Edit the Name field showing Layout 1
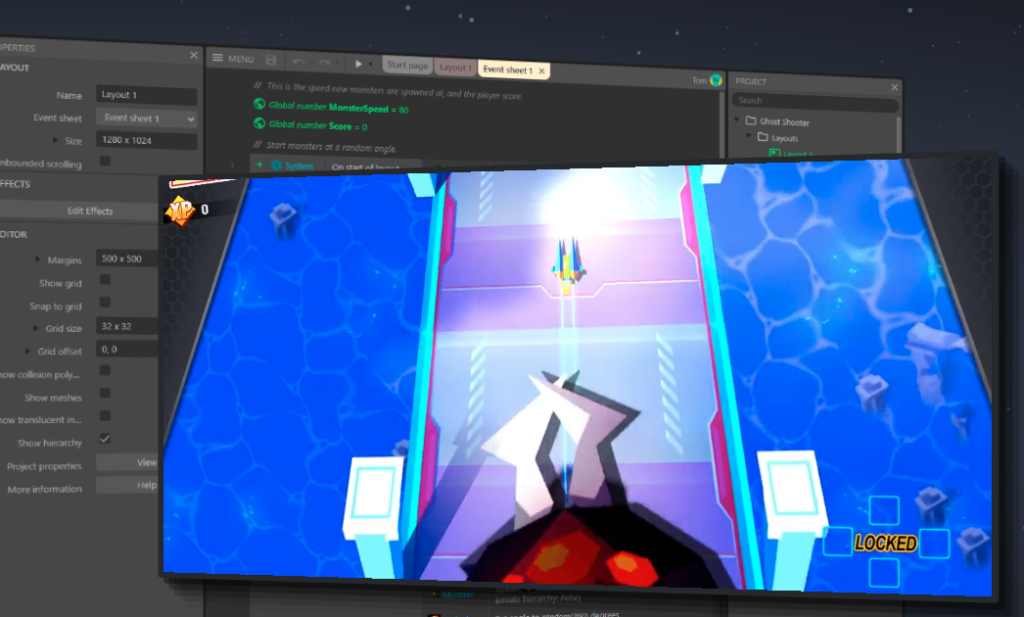This screenshot has height=617, width=1024. 146,95
